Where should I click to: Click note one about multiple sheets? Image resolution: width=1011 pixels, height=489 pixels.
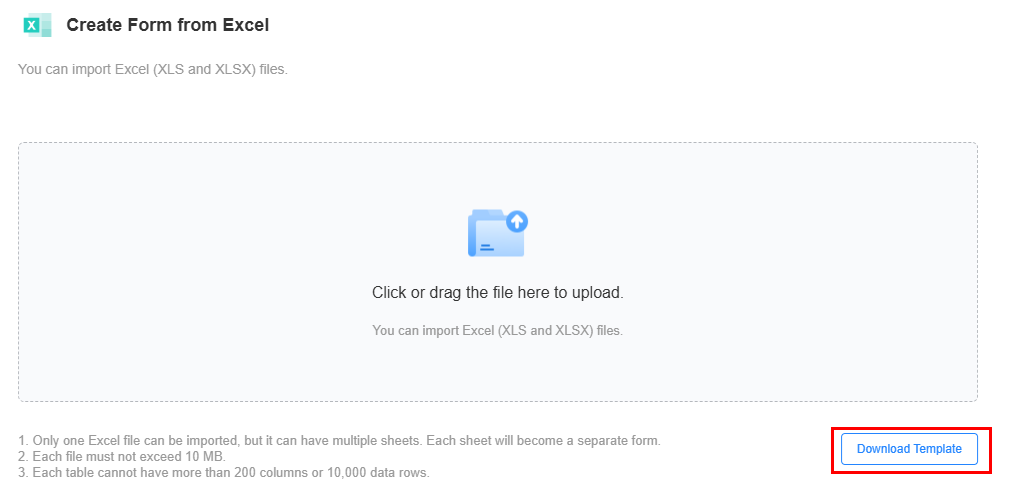(x=340, y=441)
